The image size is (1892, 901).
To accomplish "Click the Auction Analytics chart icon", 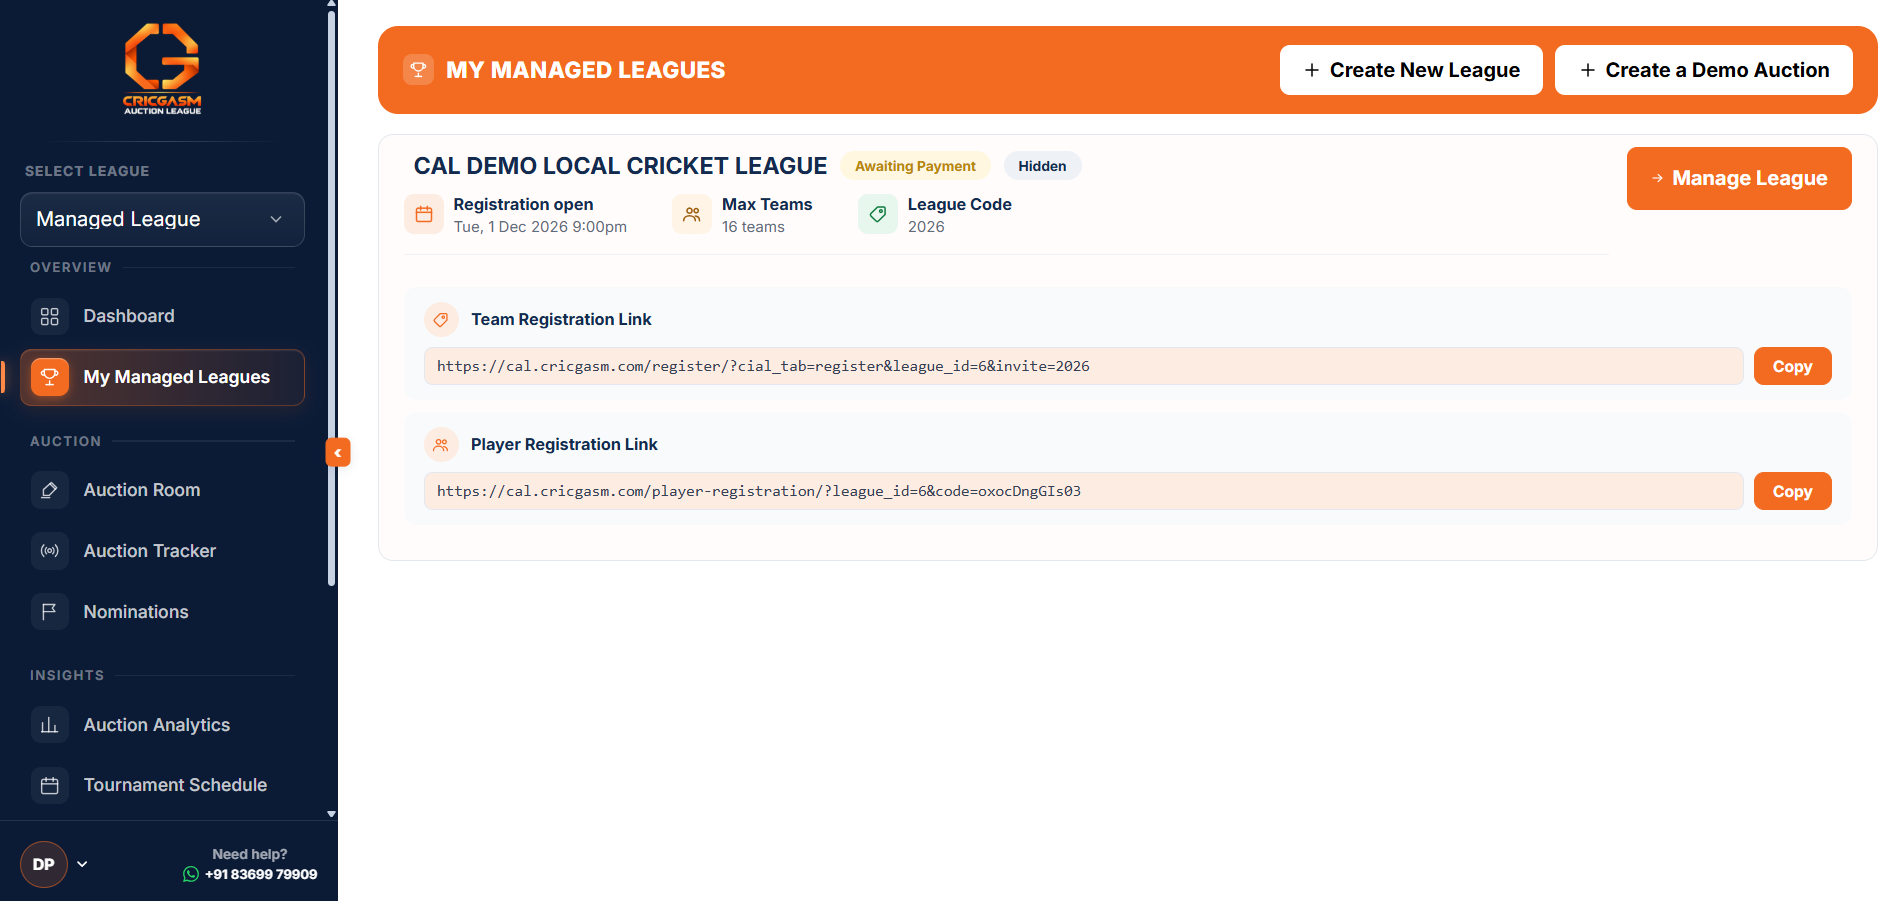I will (x=50, y=725).
